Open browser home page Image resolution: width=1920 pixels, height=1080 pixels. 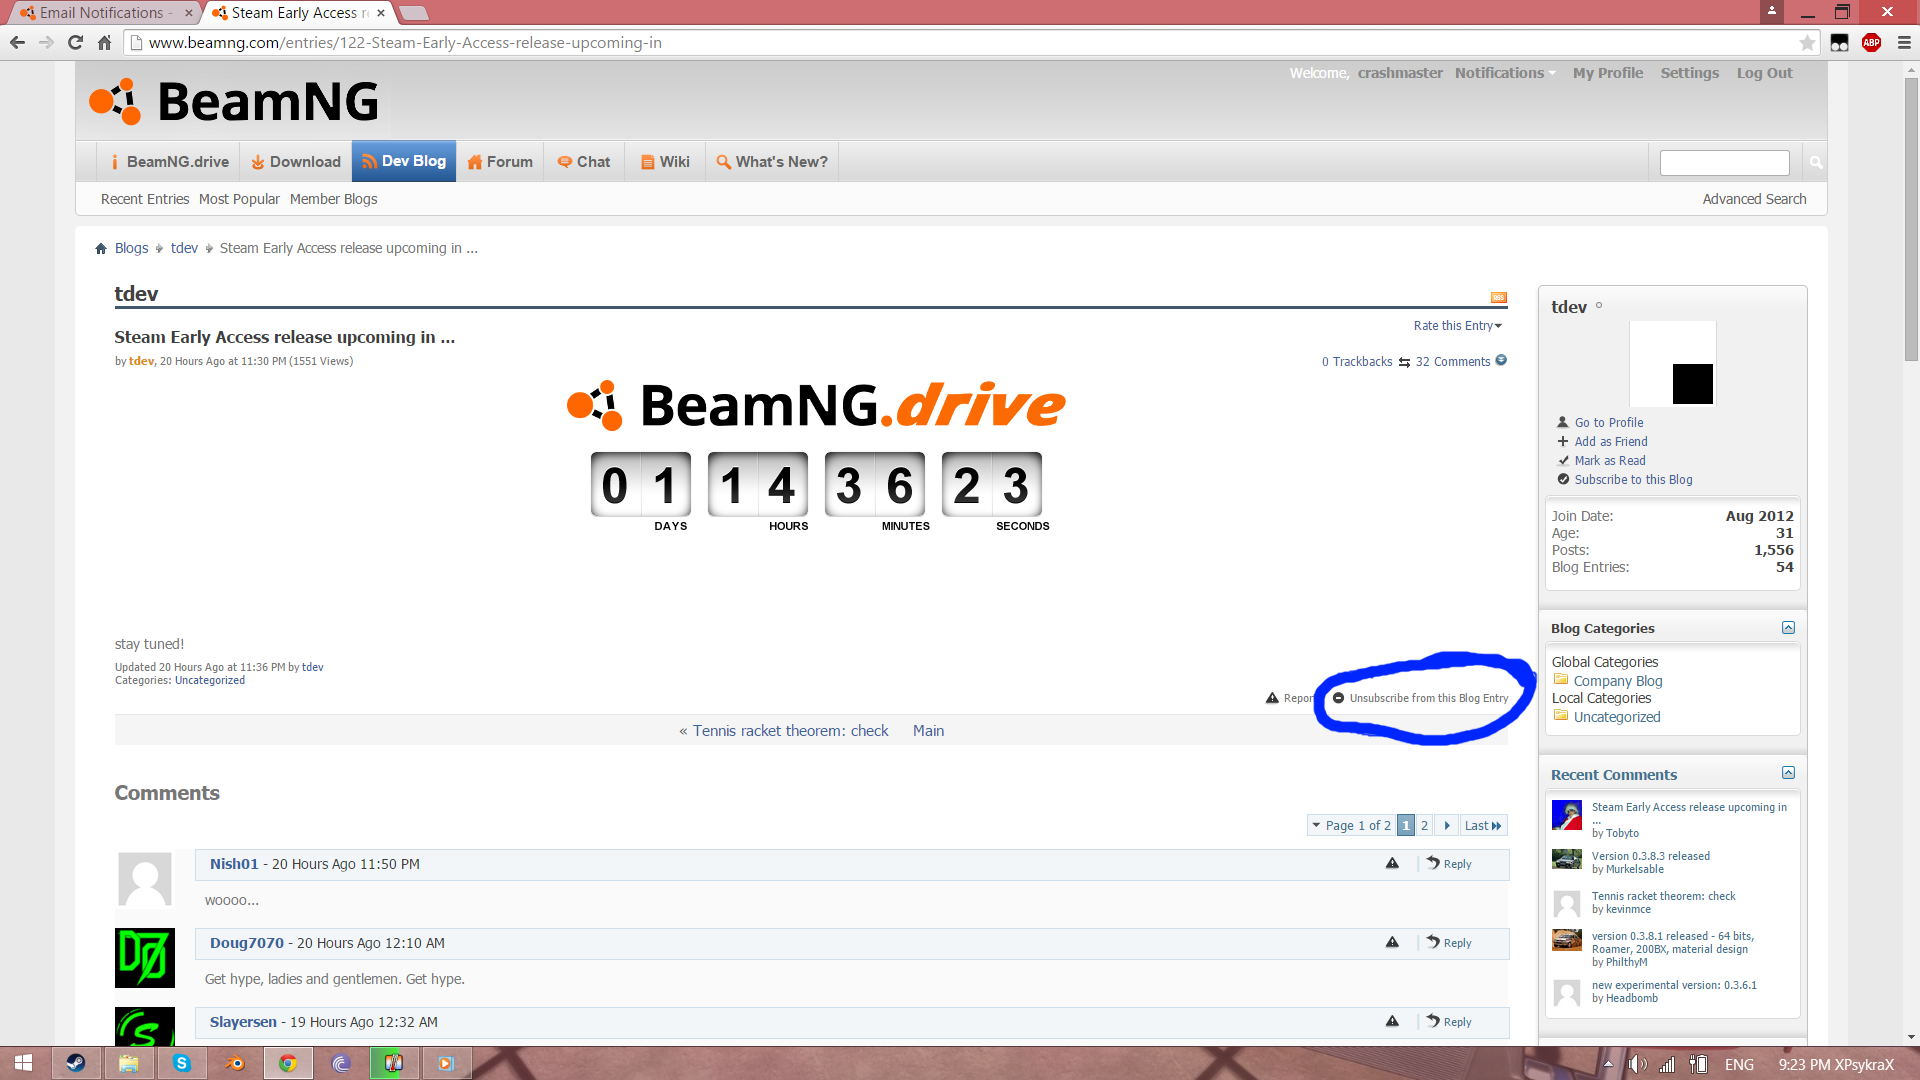click(104, 43)
